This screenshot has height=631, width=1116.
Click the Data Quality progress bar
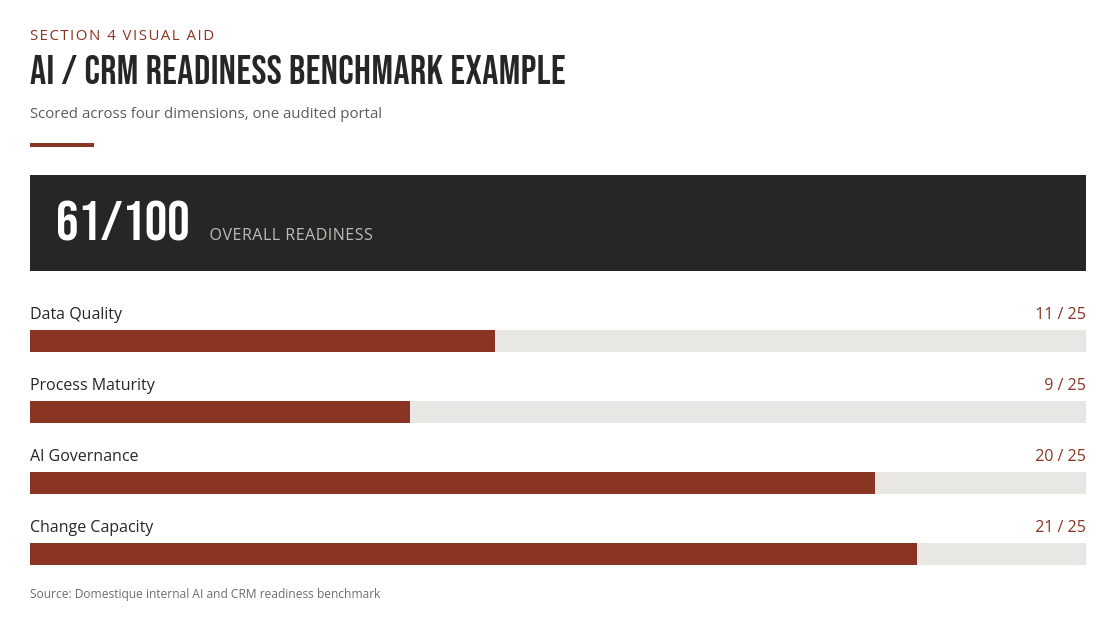point(557,341)
